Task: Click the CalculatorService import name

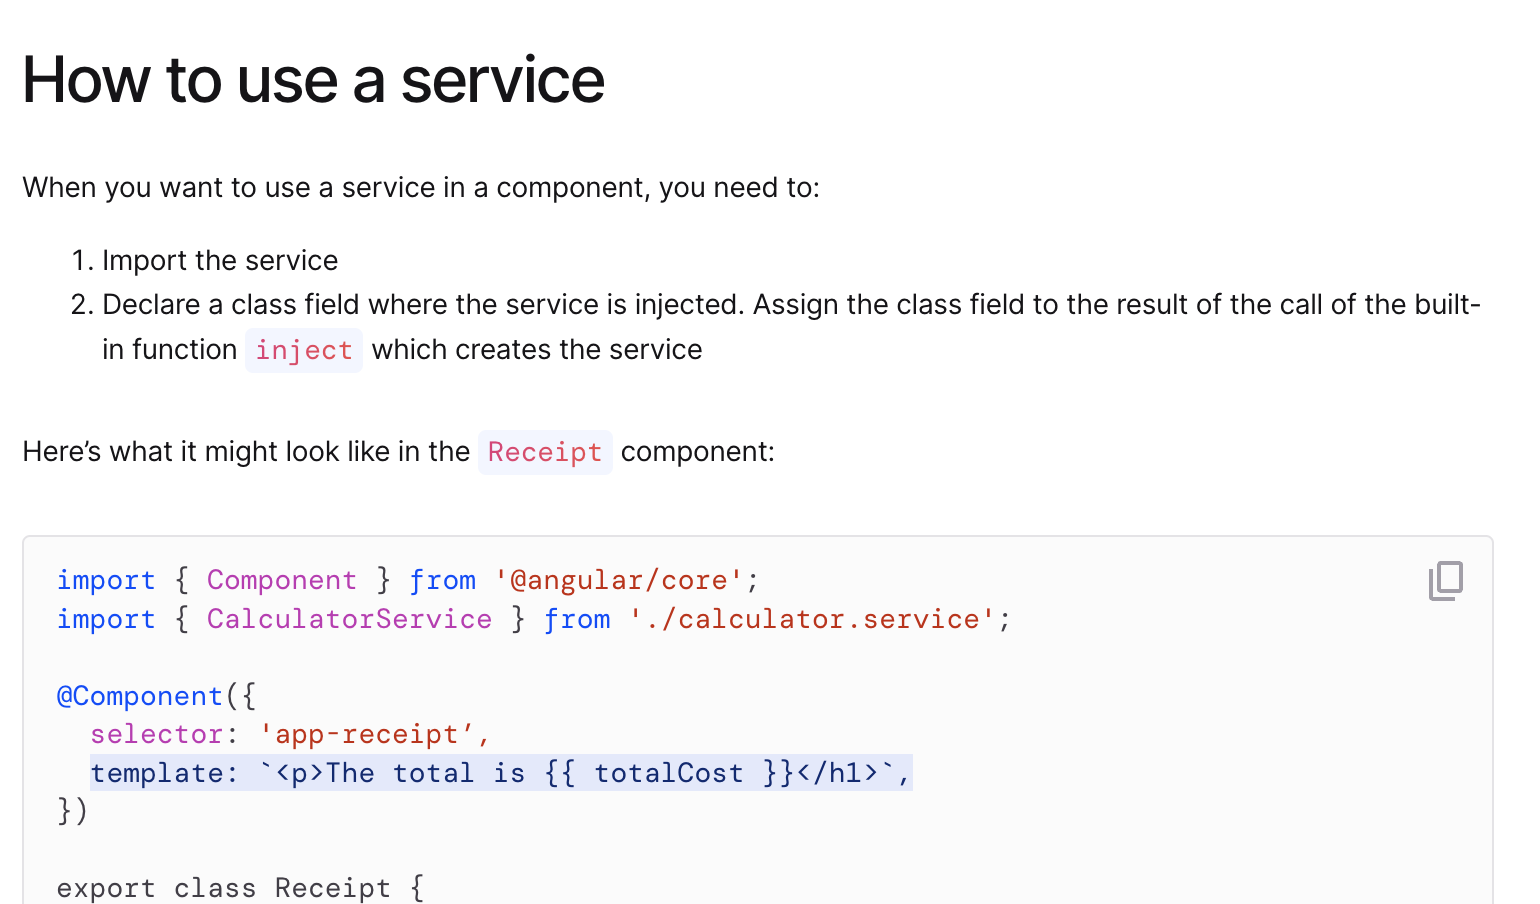Action: 349,619
